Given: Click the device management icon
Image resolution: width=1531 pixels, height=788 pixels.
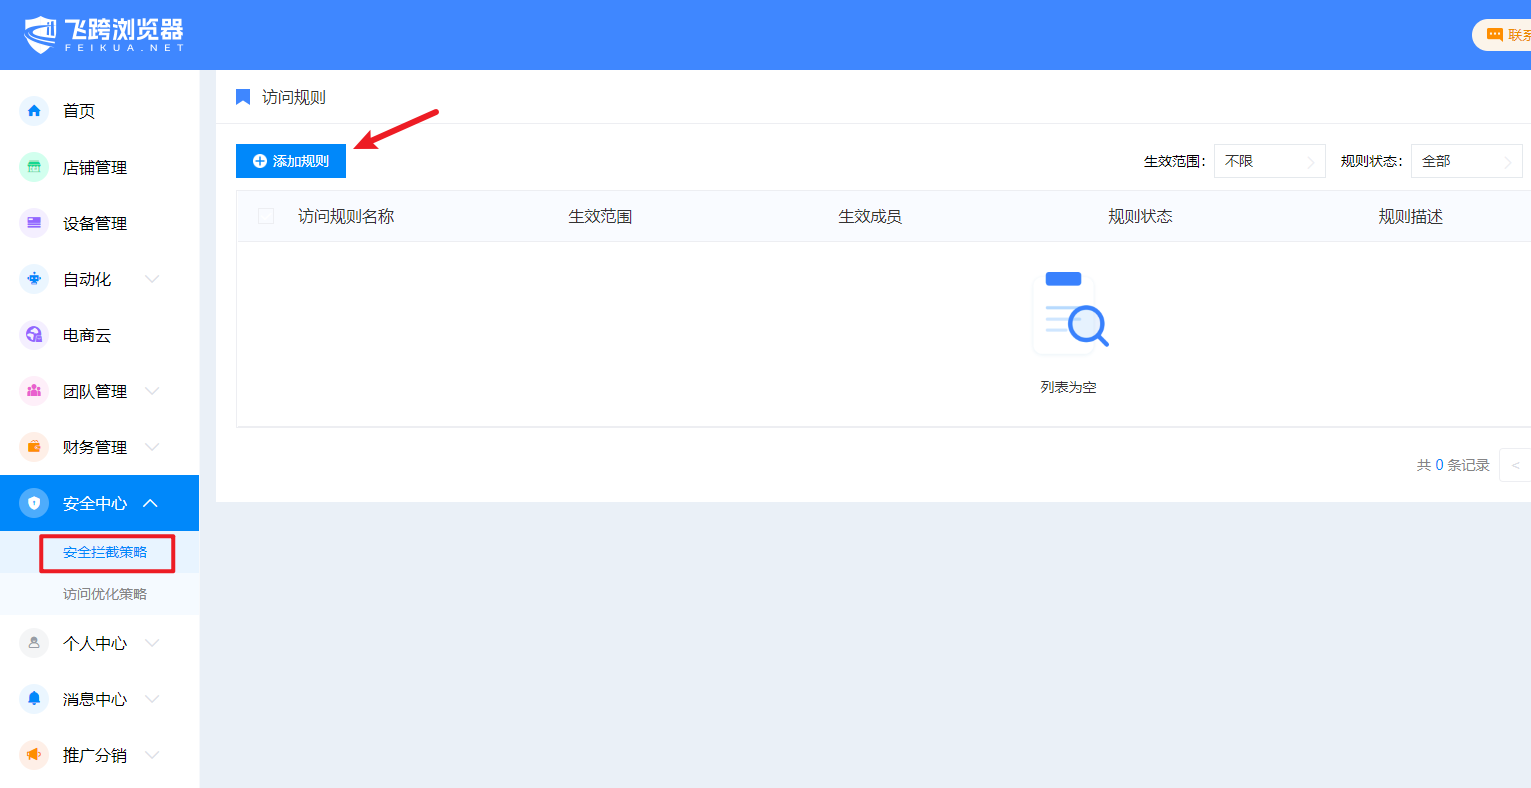Looking at the screenshot, I should point(34,223).
